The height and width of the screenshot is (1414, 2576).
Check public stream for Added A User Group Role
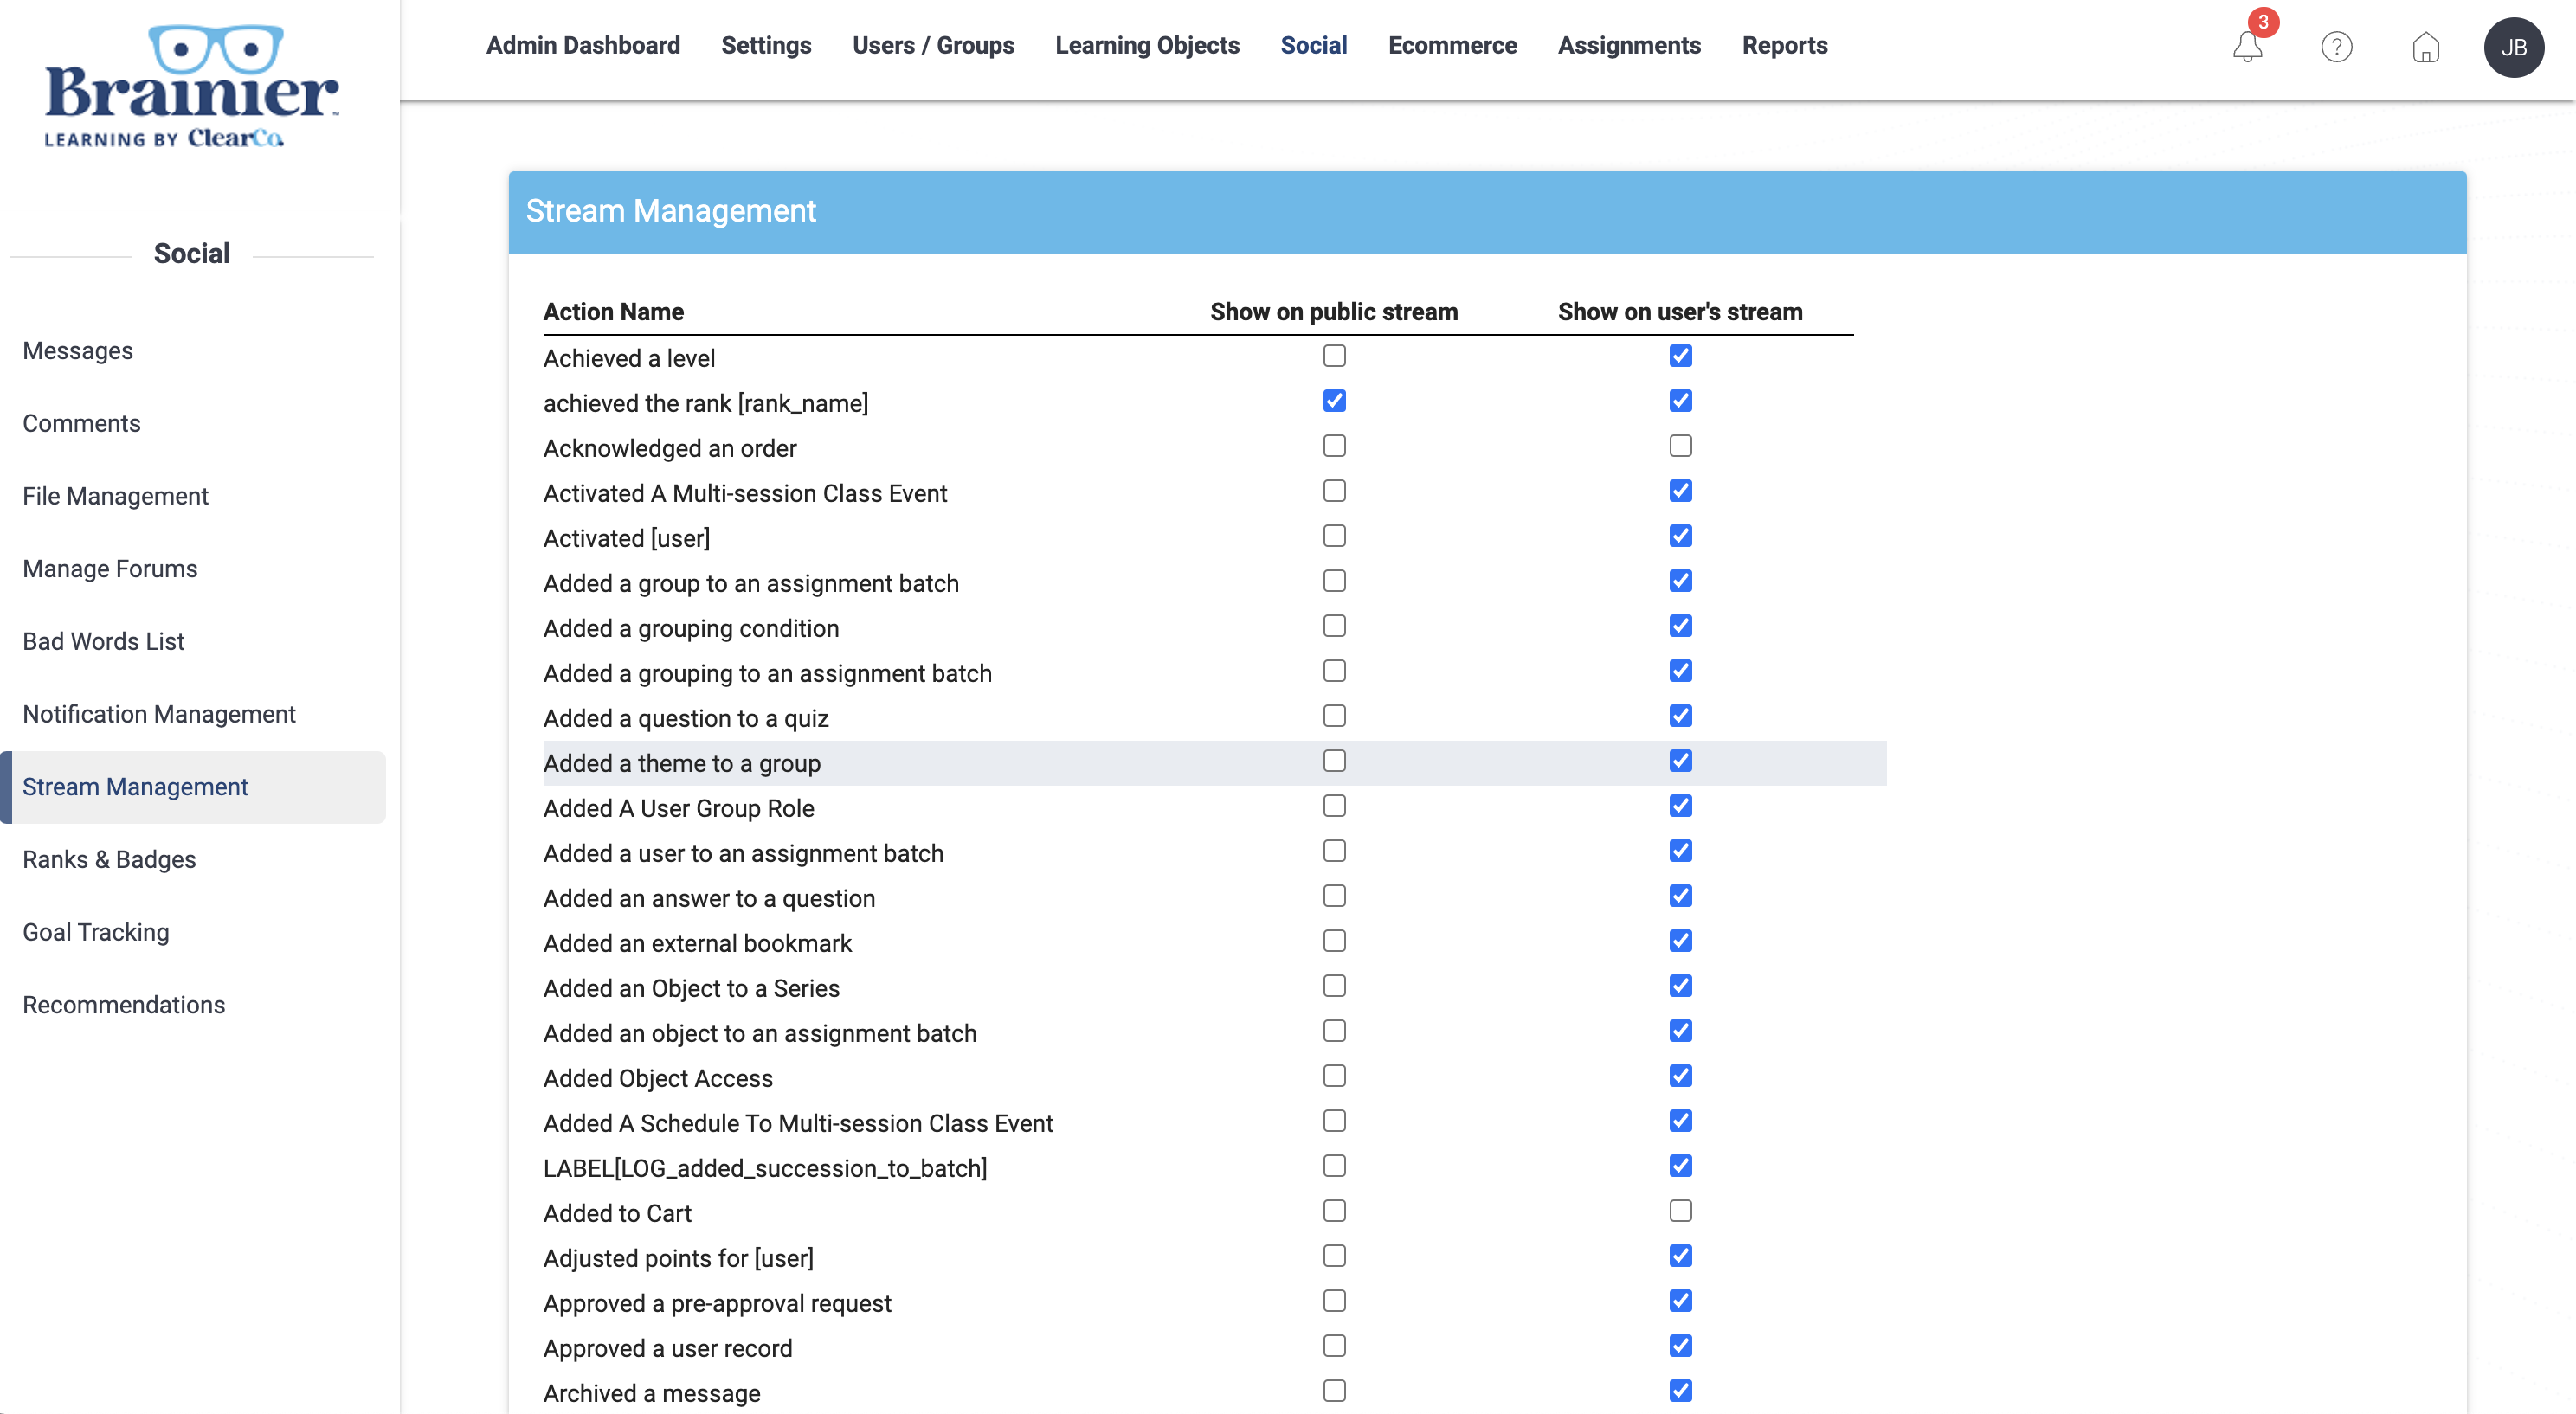pyautogui.click(x=1334, y=806)
